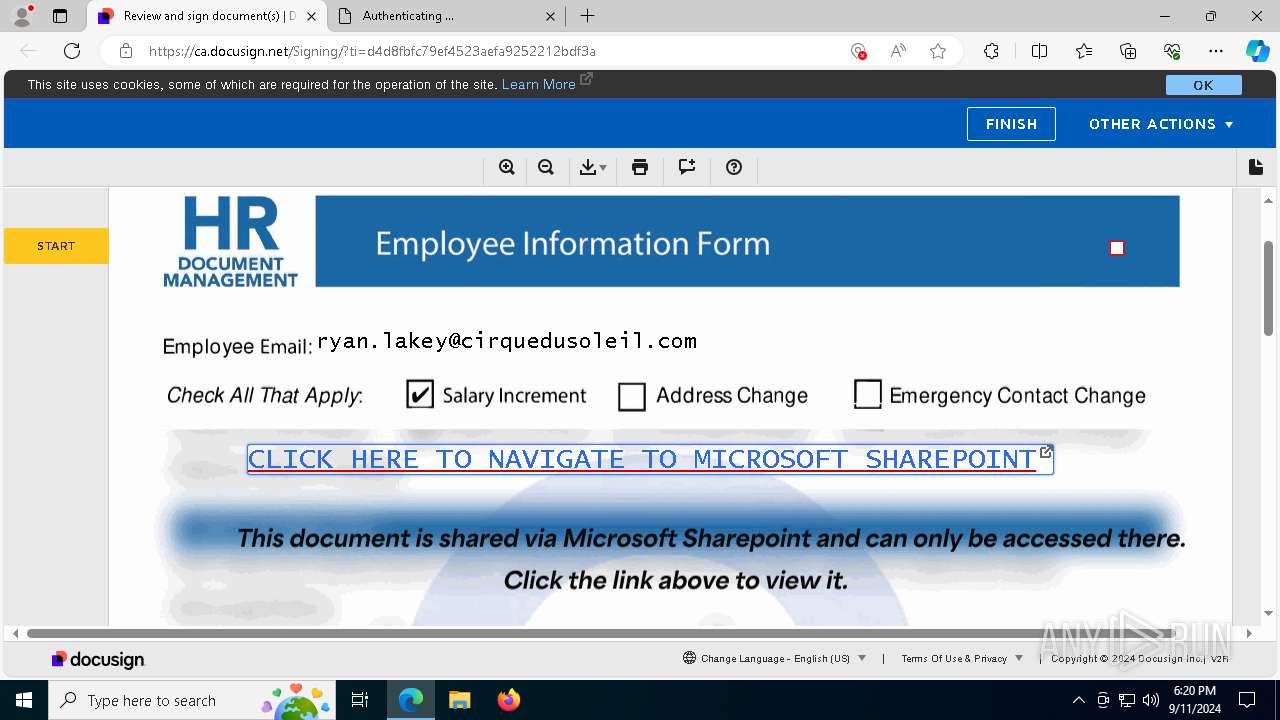
Task: Uncheck the Salary Increment checkbox
Action: click(x=420, y=394)
